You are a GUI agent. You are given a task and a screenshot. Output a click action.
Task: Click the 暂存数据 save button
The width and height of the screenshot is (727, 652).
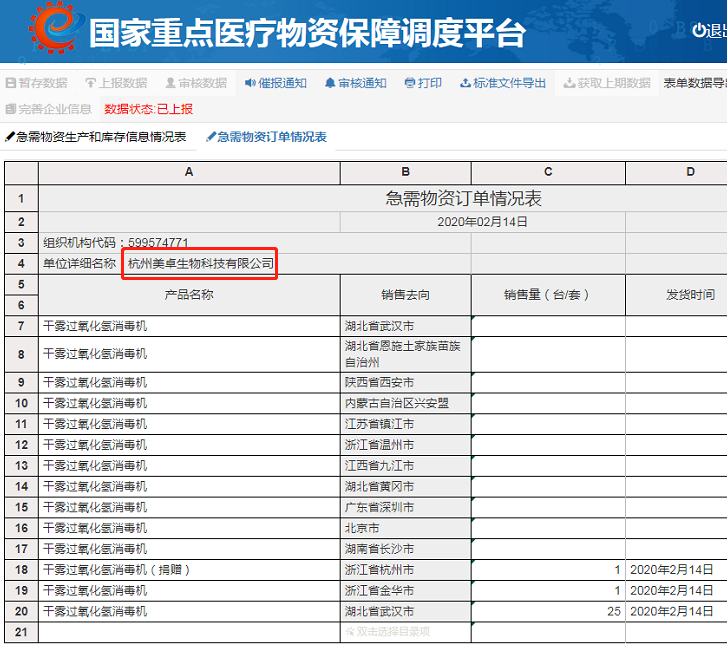[x=37, y=84]
